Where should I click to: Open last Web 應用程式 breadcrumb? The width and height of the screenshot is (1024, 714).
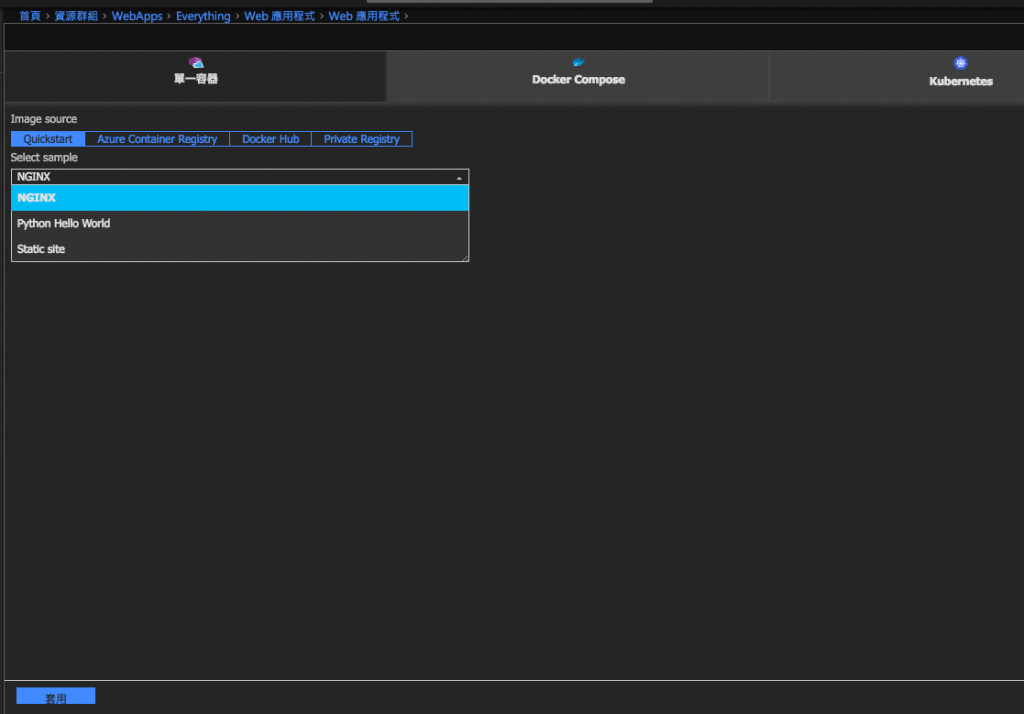pos(364,16)
